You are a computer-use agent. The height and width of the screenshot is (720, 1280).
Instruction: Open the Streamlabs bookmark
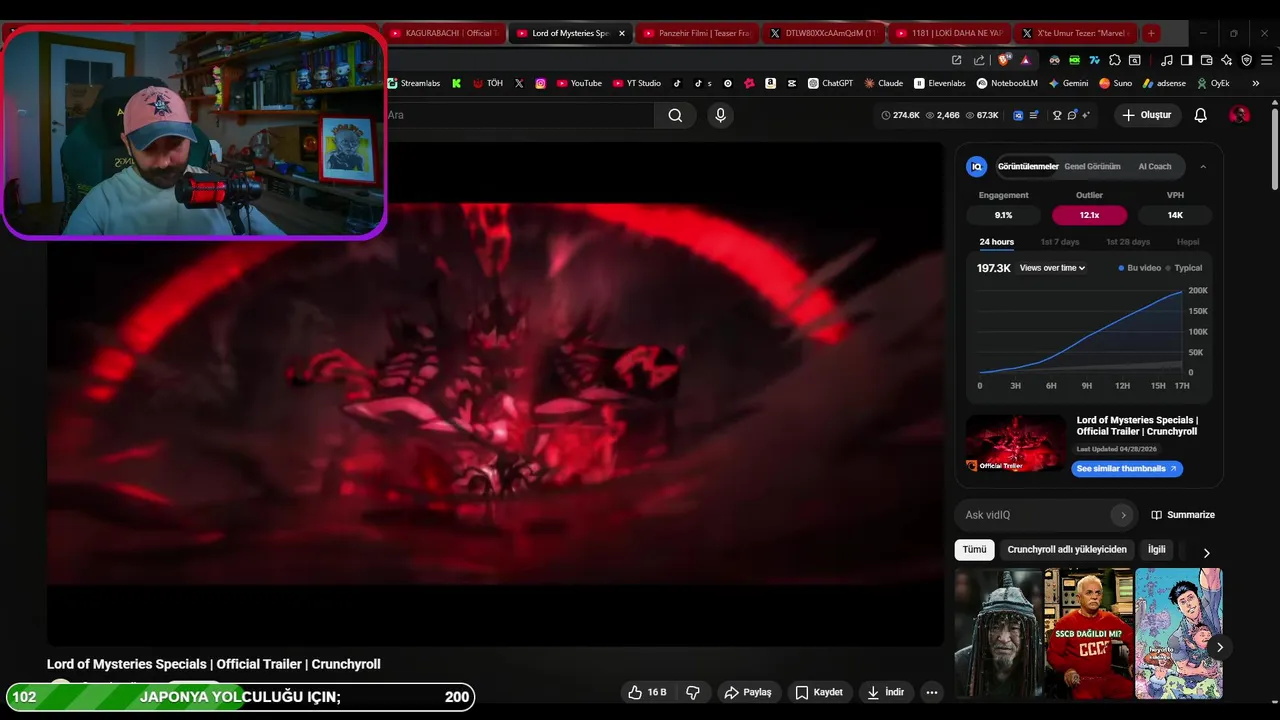click(414, 83)
